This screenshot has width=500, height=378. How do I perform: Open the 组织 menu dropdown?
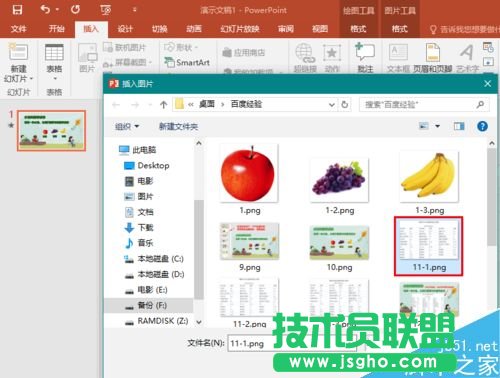127,126
